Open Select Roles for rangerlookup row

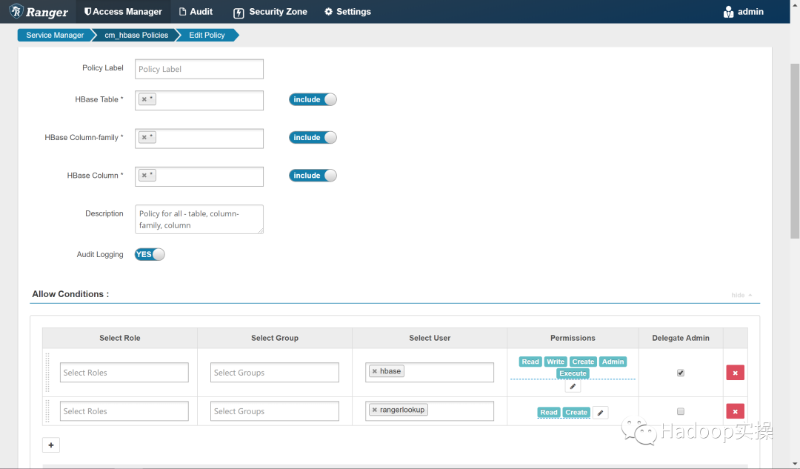click(124, 411)
